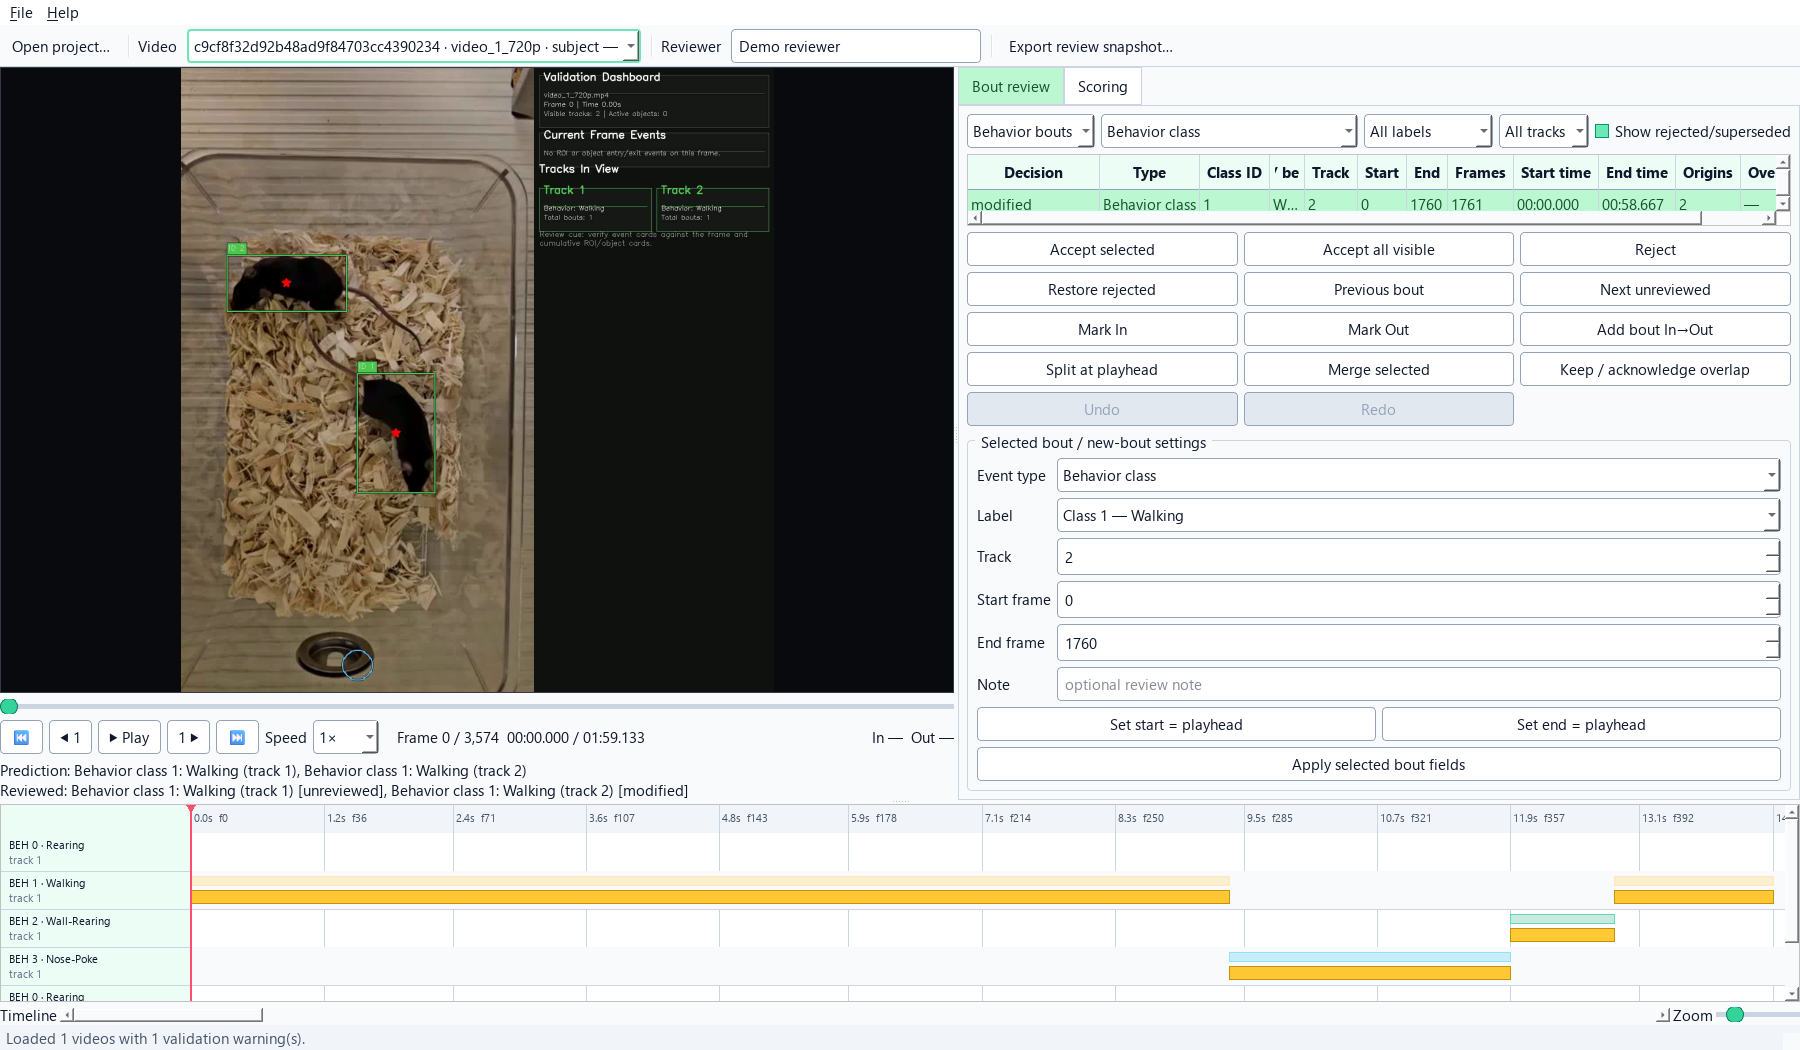The width and height of the screenshot is (1800, 1050).
Task: Click Accept selected button
Action: point(1102,249)
